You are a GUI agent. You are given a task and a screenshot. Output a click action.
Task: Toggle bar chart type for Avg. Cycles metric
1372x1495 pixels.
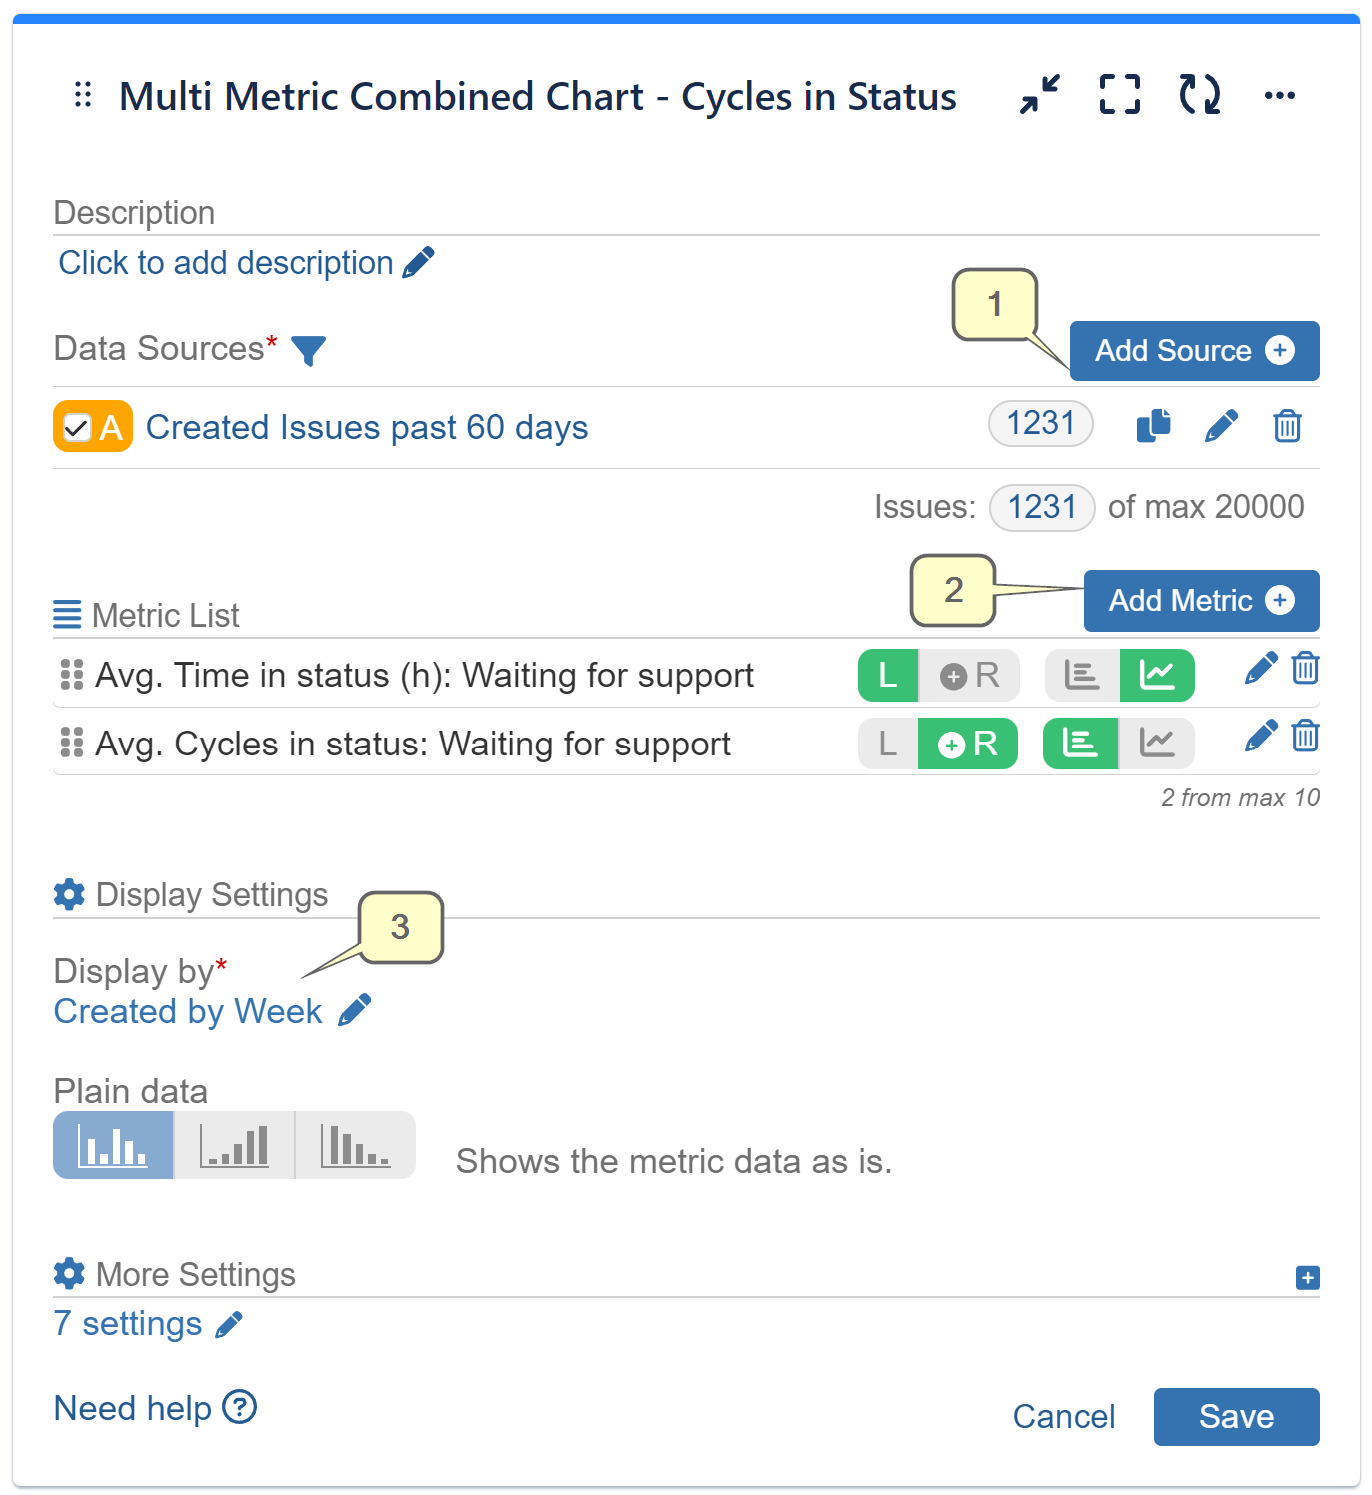point(1080,744)
